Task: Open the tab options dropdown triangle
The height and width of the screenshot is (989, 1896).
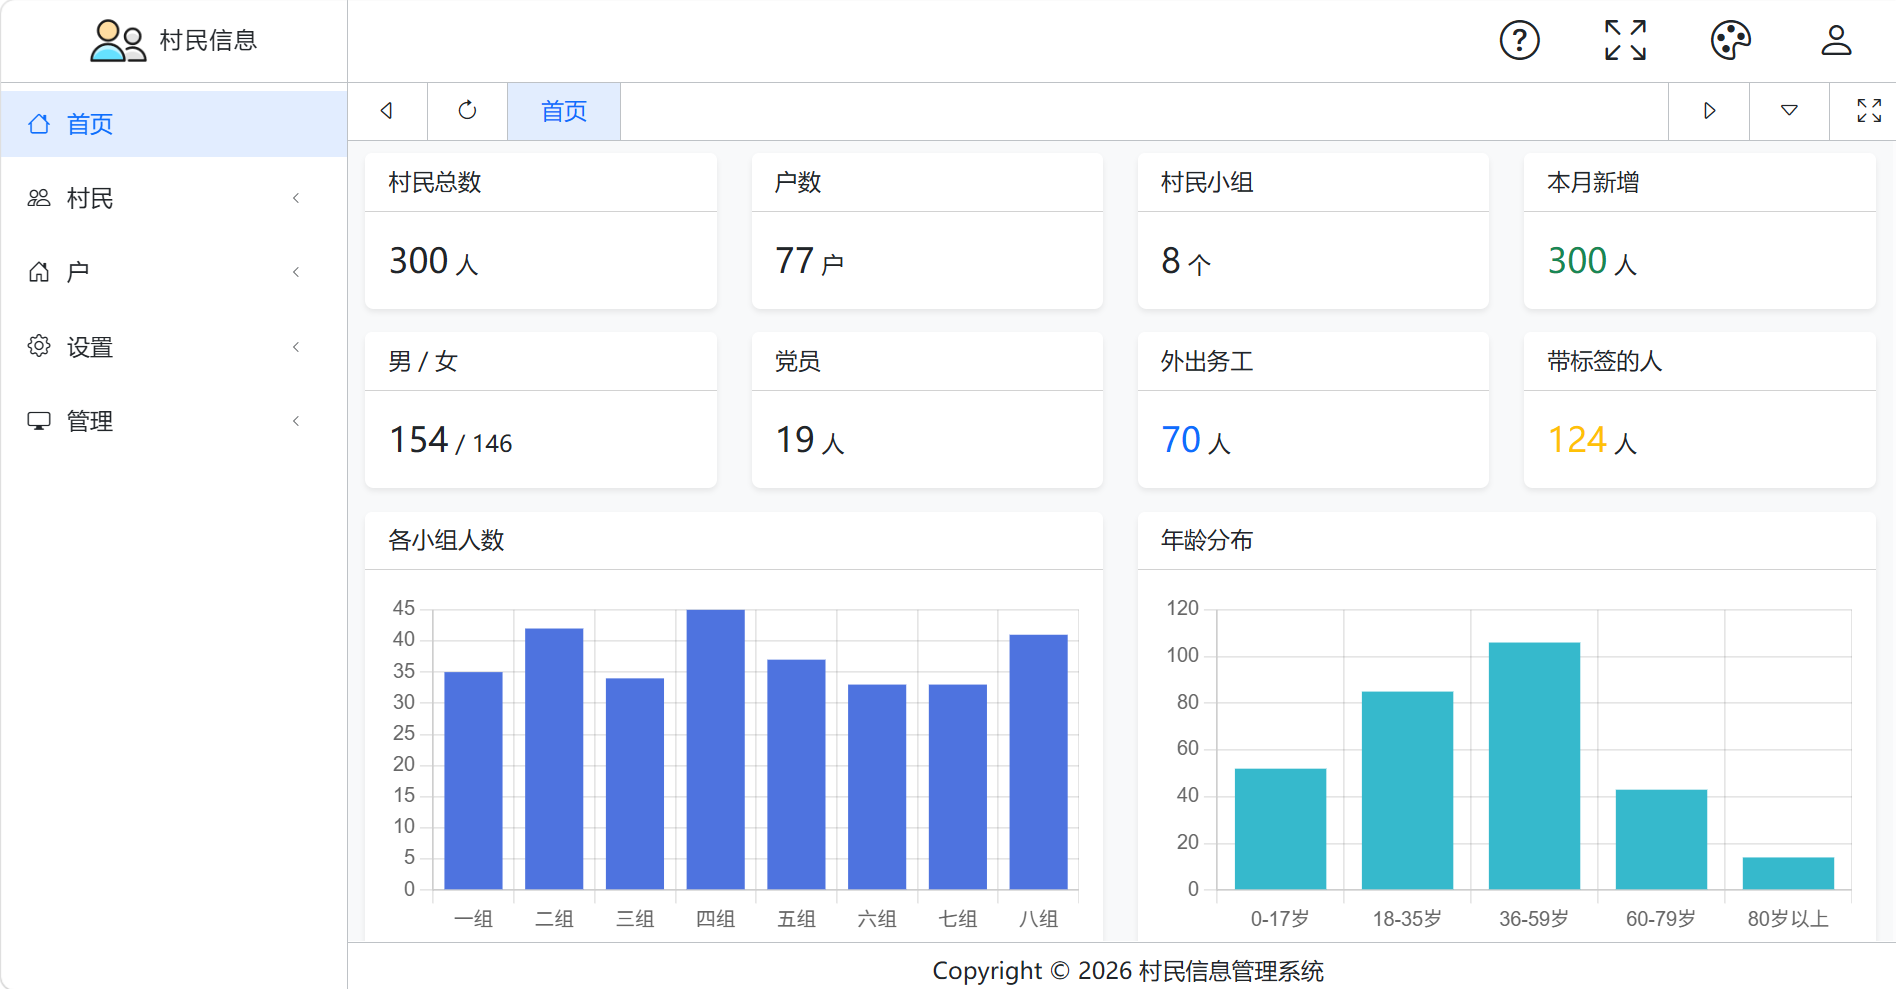Action: coord(1789,111)
